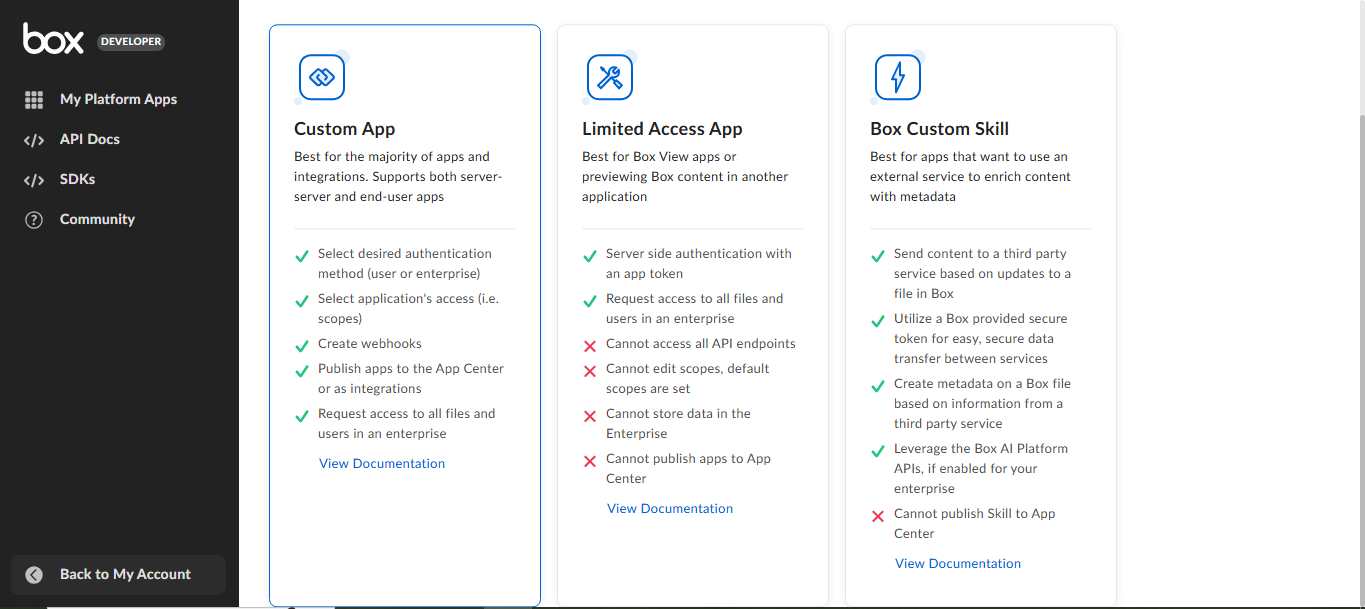The image size is (1365, 609).
Task: View Documentation for Custom App
Action: tap(382, 463)
